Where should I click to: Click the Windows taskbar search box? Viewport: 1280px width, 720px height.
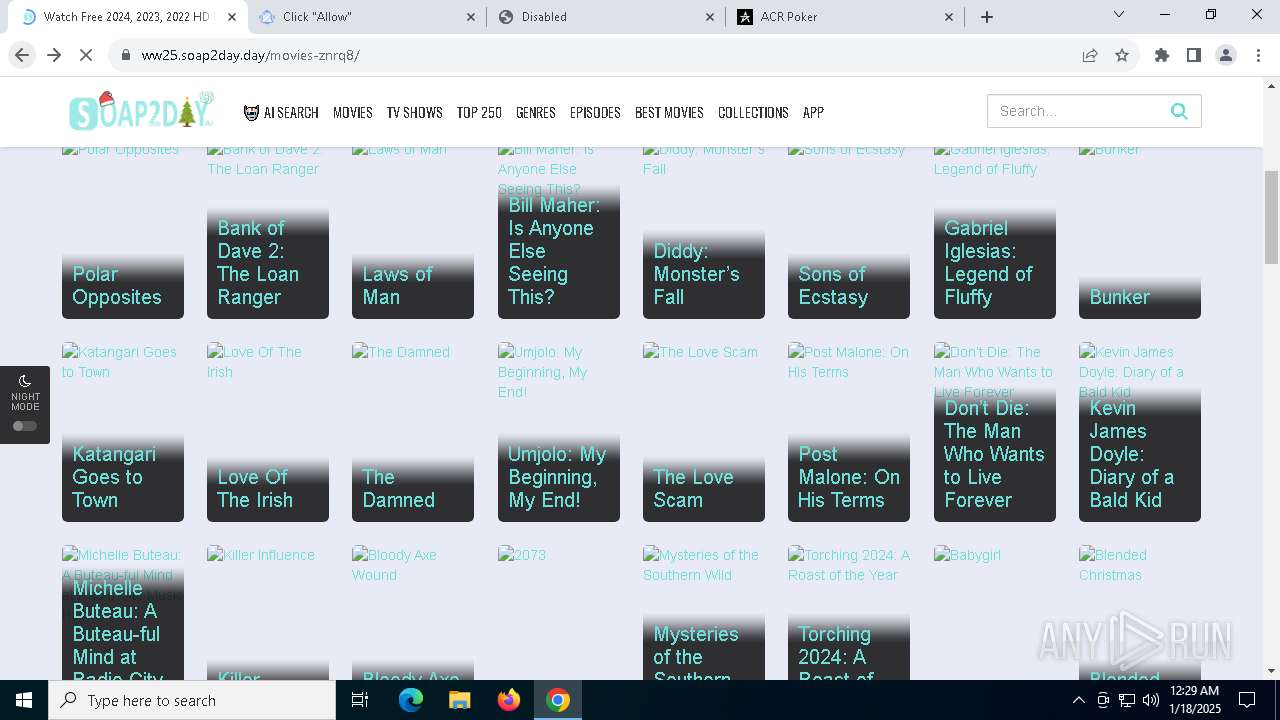click(x=192, y=700)
